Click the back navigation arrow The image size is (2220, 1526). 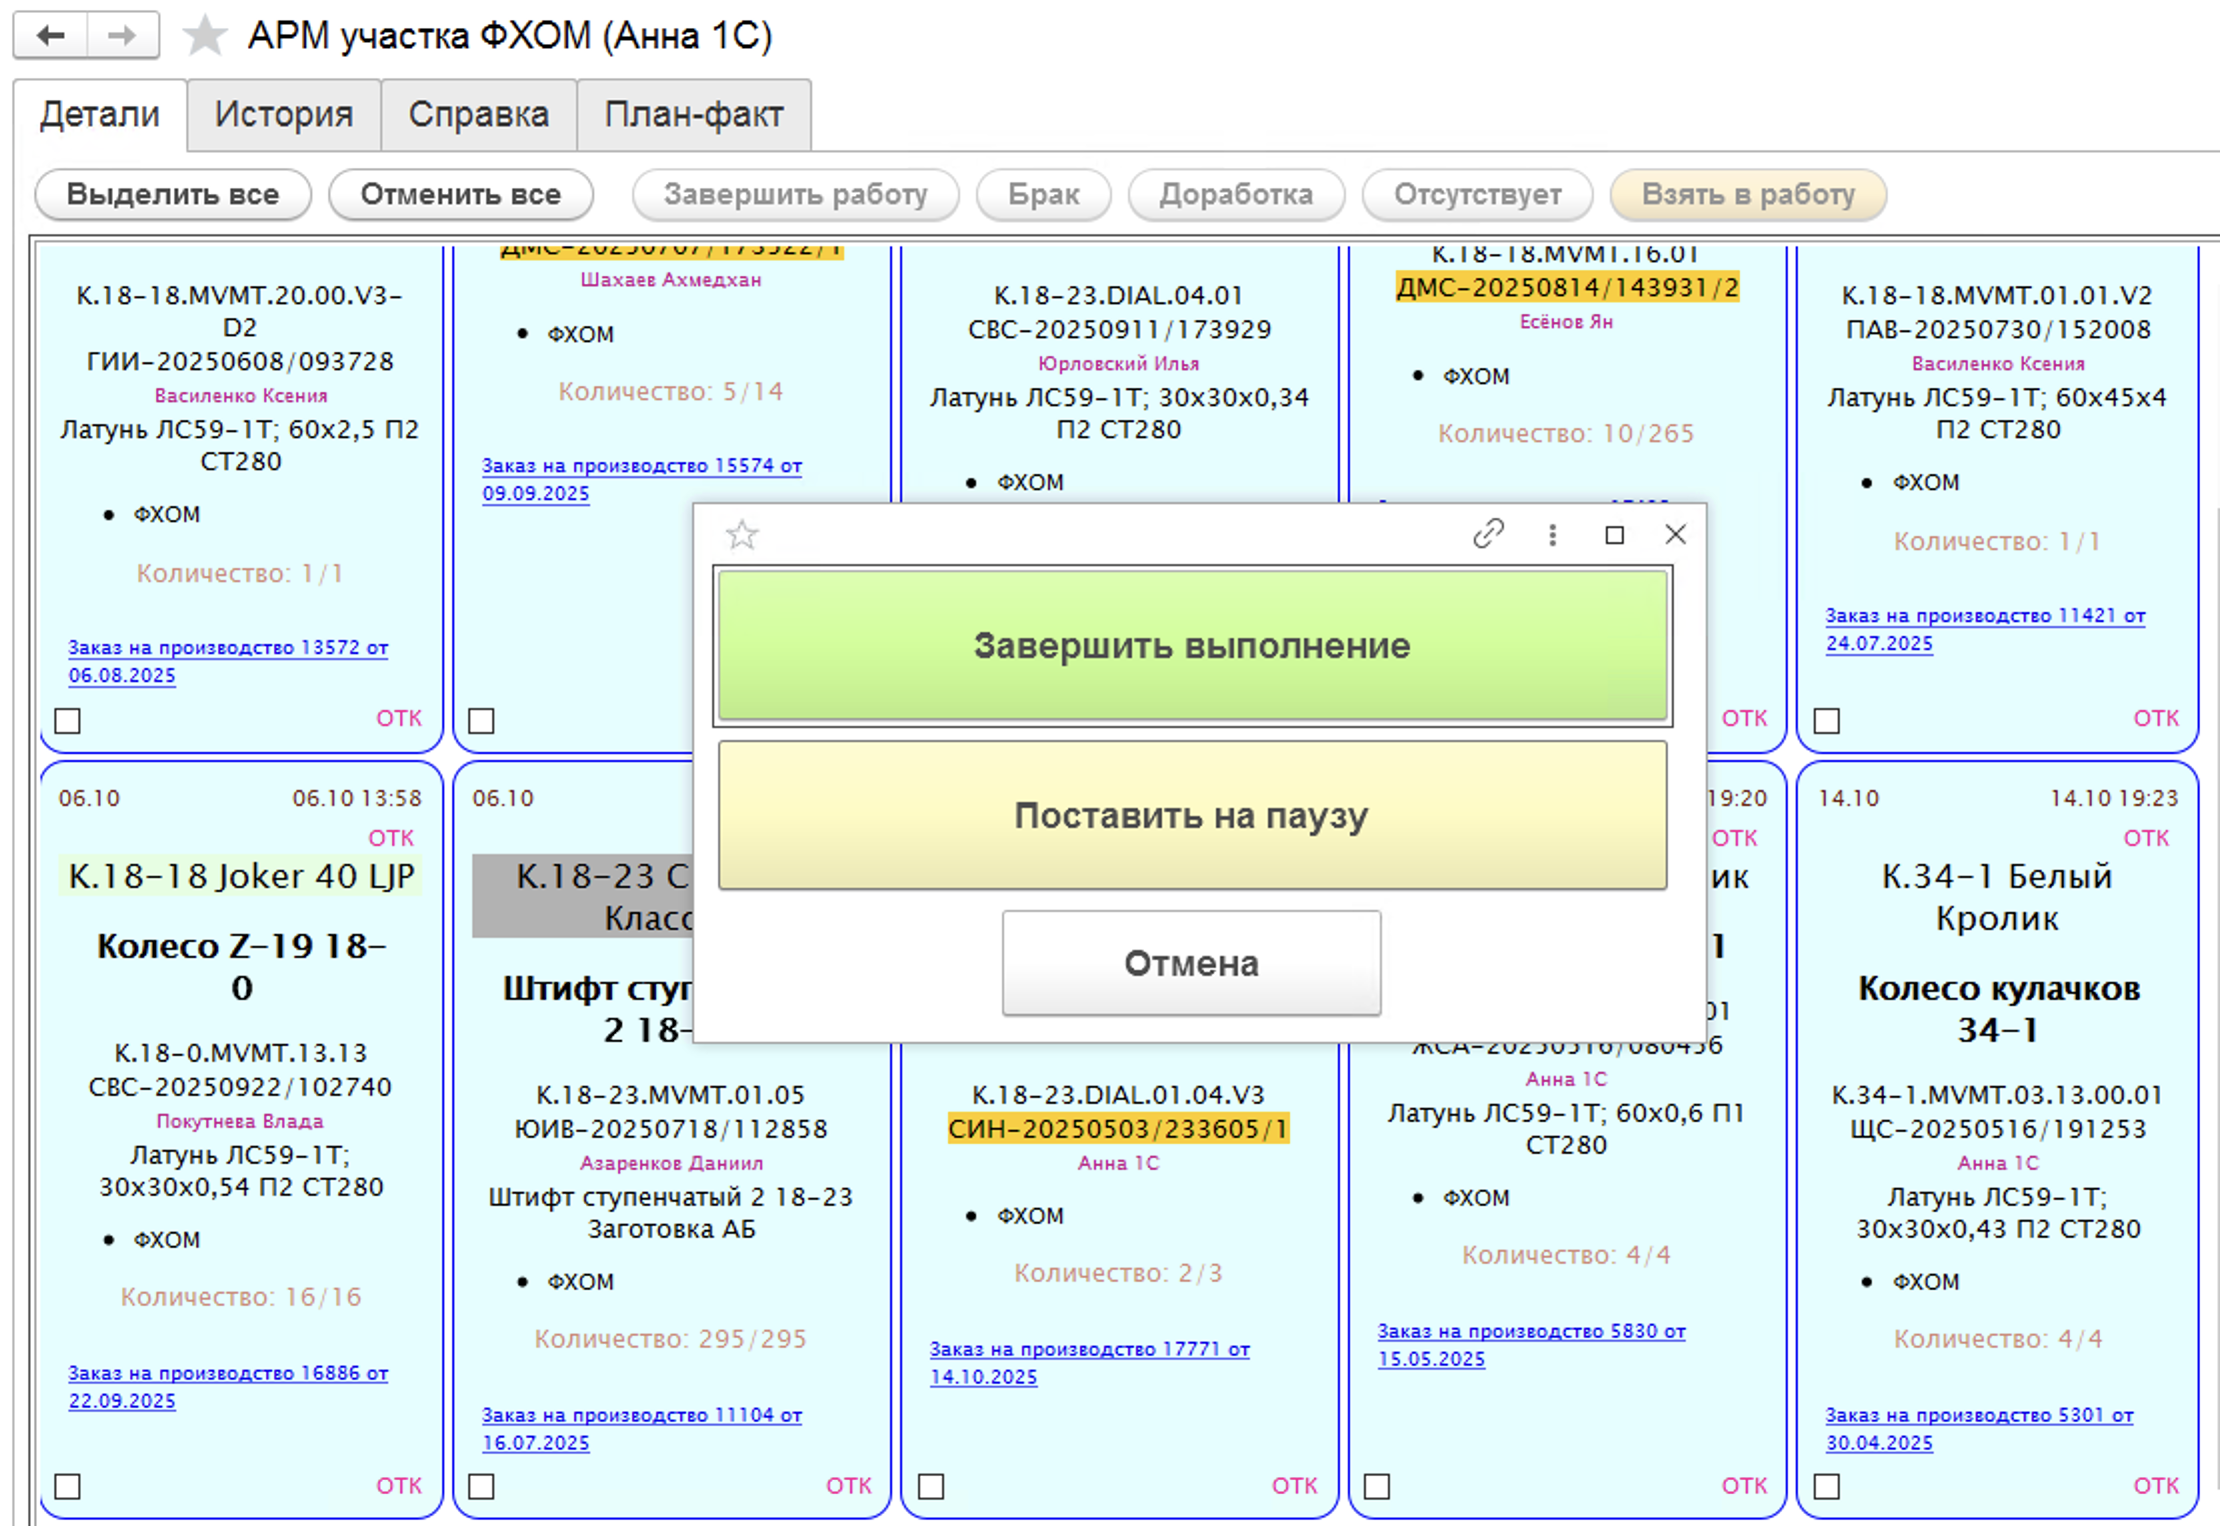click(x=50, y=36)
